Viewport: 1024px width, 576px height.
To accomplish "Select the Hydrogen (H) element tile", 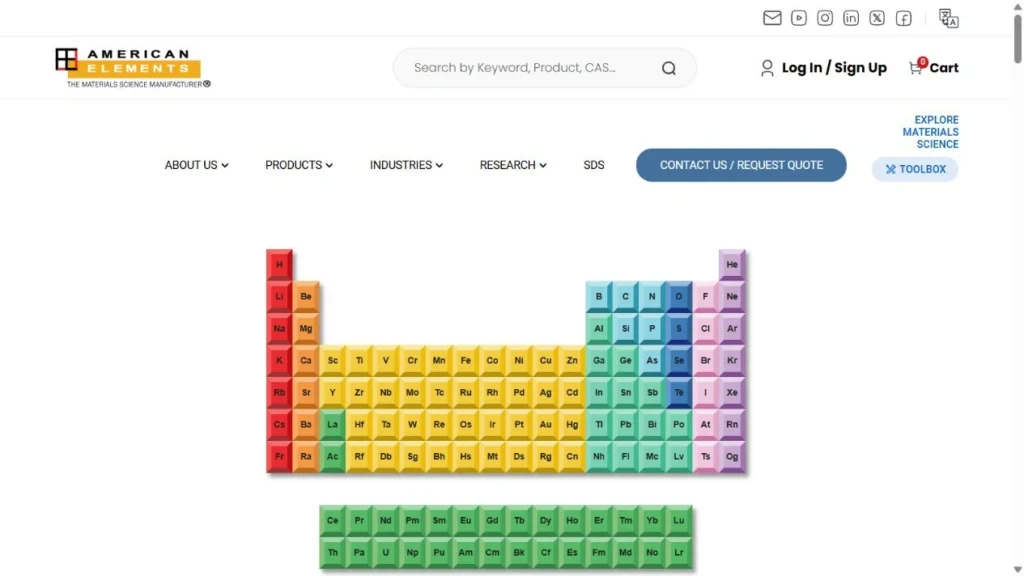I will tap(279, 264).
